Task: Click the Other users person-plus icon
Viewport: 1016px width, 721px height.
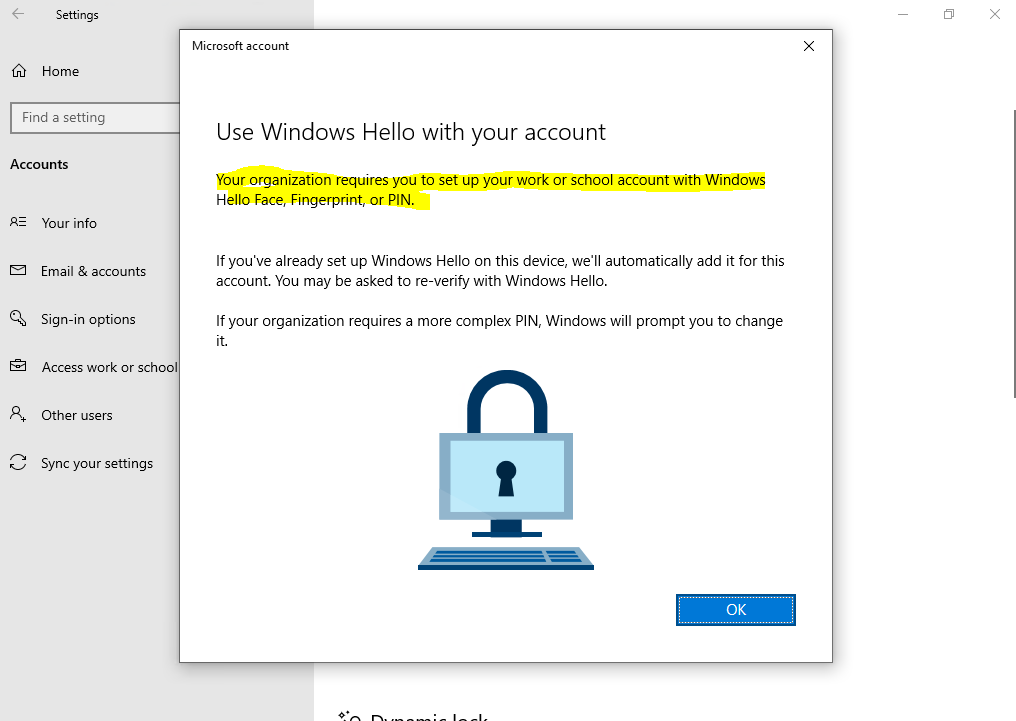Action: point(18,414)
